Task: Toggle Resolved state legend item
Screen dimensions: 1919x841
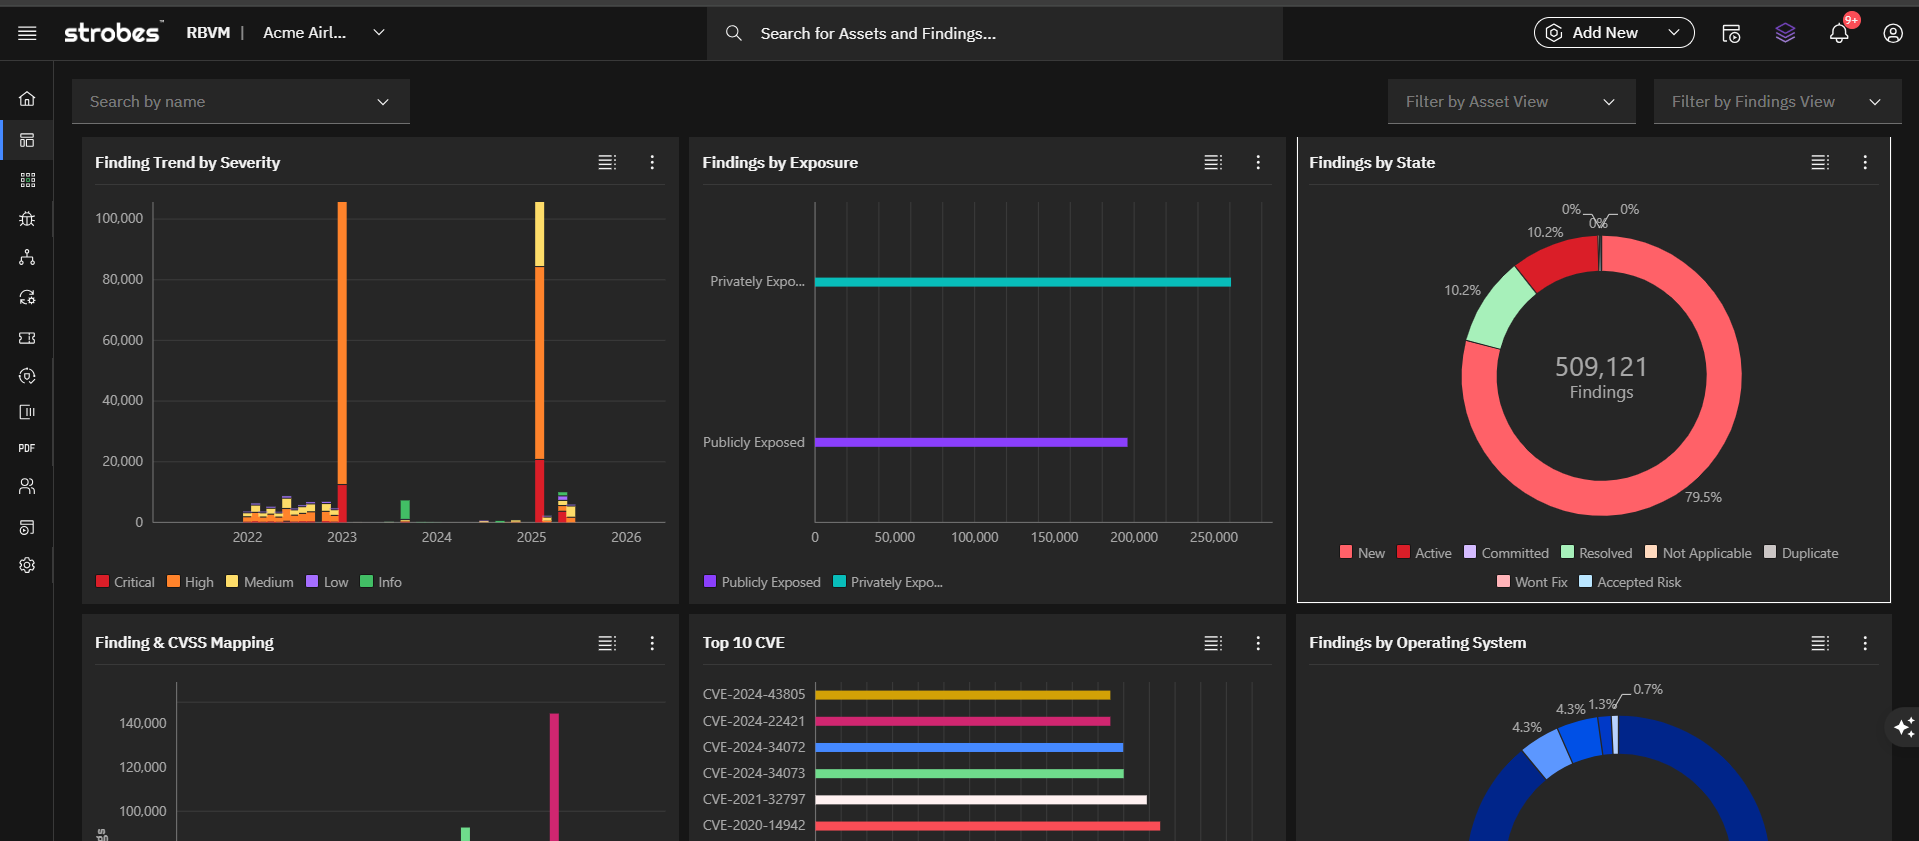Action: [1596, 553]
